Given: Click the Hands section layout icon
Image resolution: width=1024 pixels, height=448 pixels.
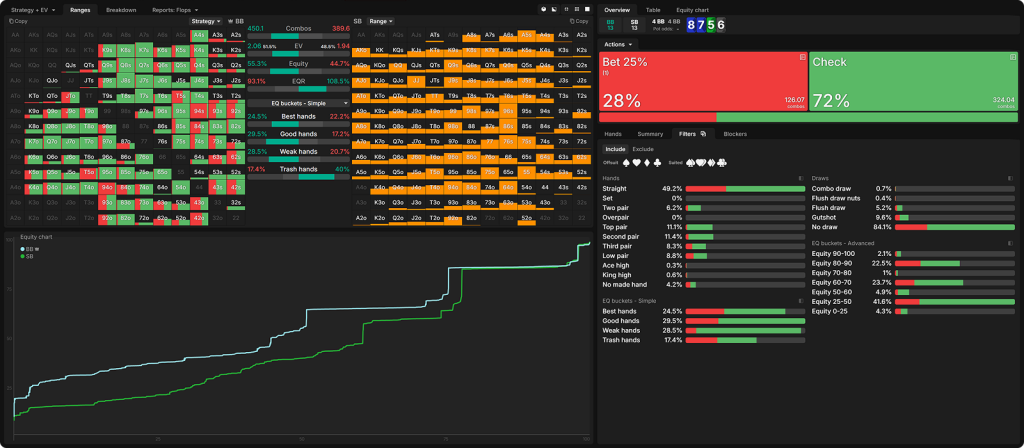Looking at the screenshot, I should pos(802,178).
